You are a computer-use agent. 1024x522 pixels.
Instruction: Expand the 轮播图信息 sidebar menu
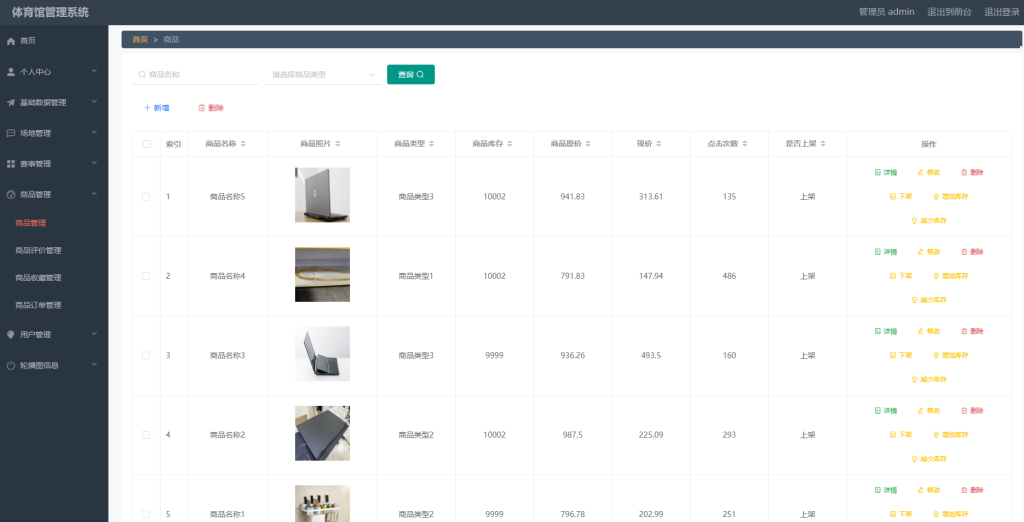[54, 366]
